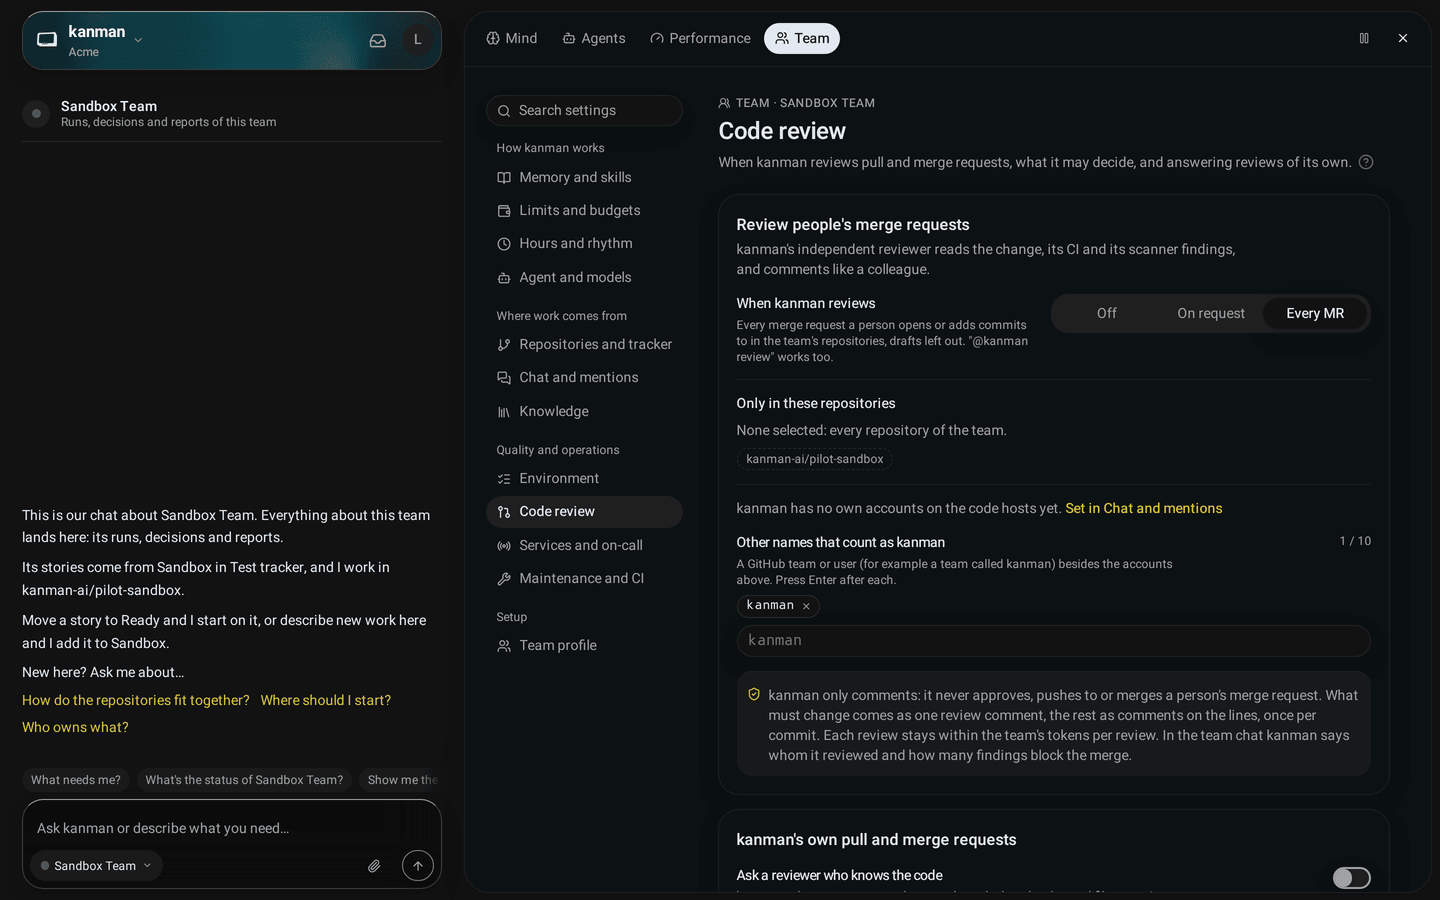
Task: Open the Knowledge settings page
Action: pyautogui.click(x=584, y=411)
